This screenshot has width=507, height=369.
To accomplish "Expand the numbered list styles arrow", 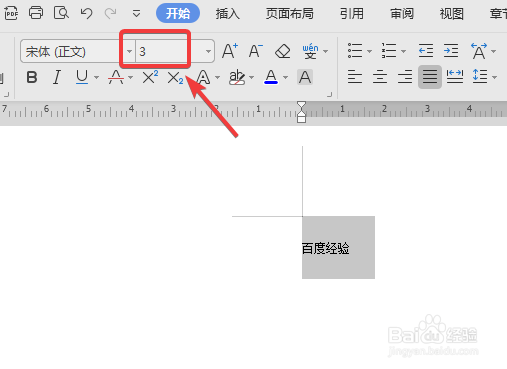I will (x=403, y=51).
